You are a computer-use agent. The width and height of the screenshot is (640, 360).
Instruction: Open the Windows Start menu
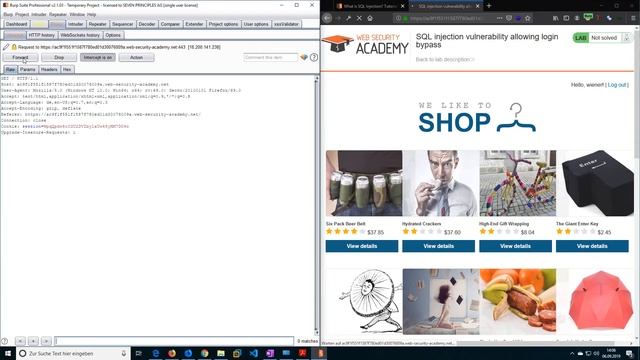pos(7,353)
